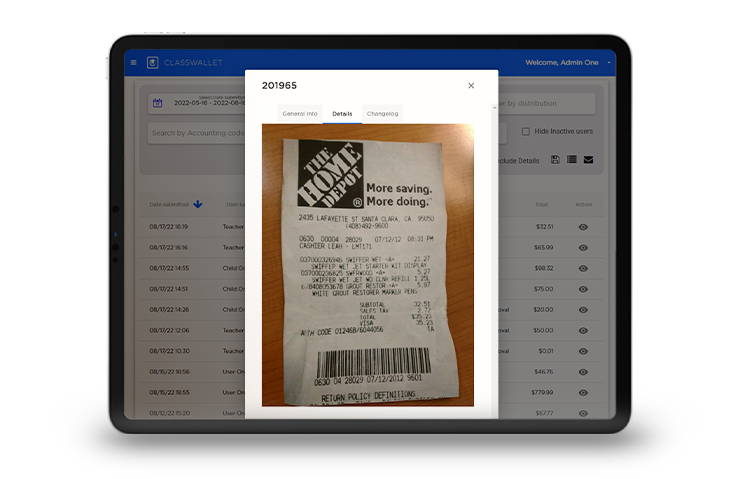Viewport: 749px width, 479px height.
Task: Click the Welcome, Admin One text
Action: (x=562, y=63)
